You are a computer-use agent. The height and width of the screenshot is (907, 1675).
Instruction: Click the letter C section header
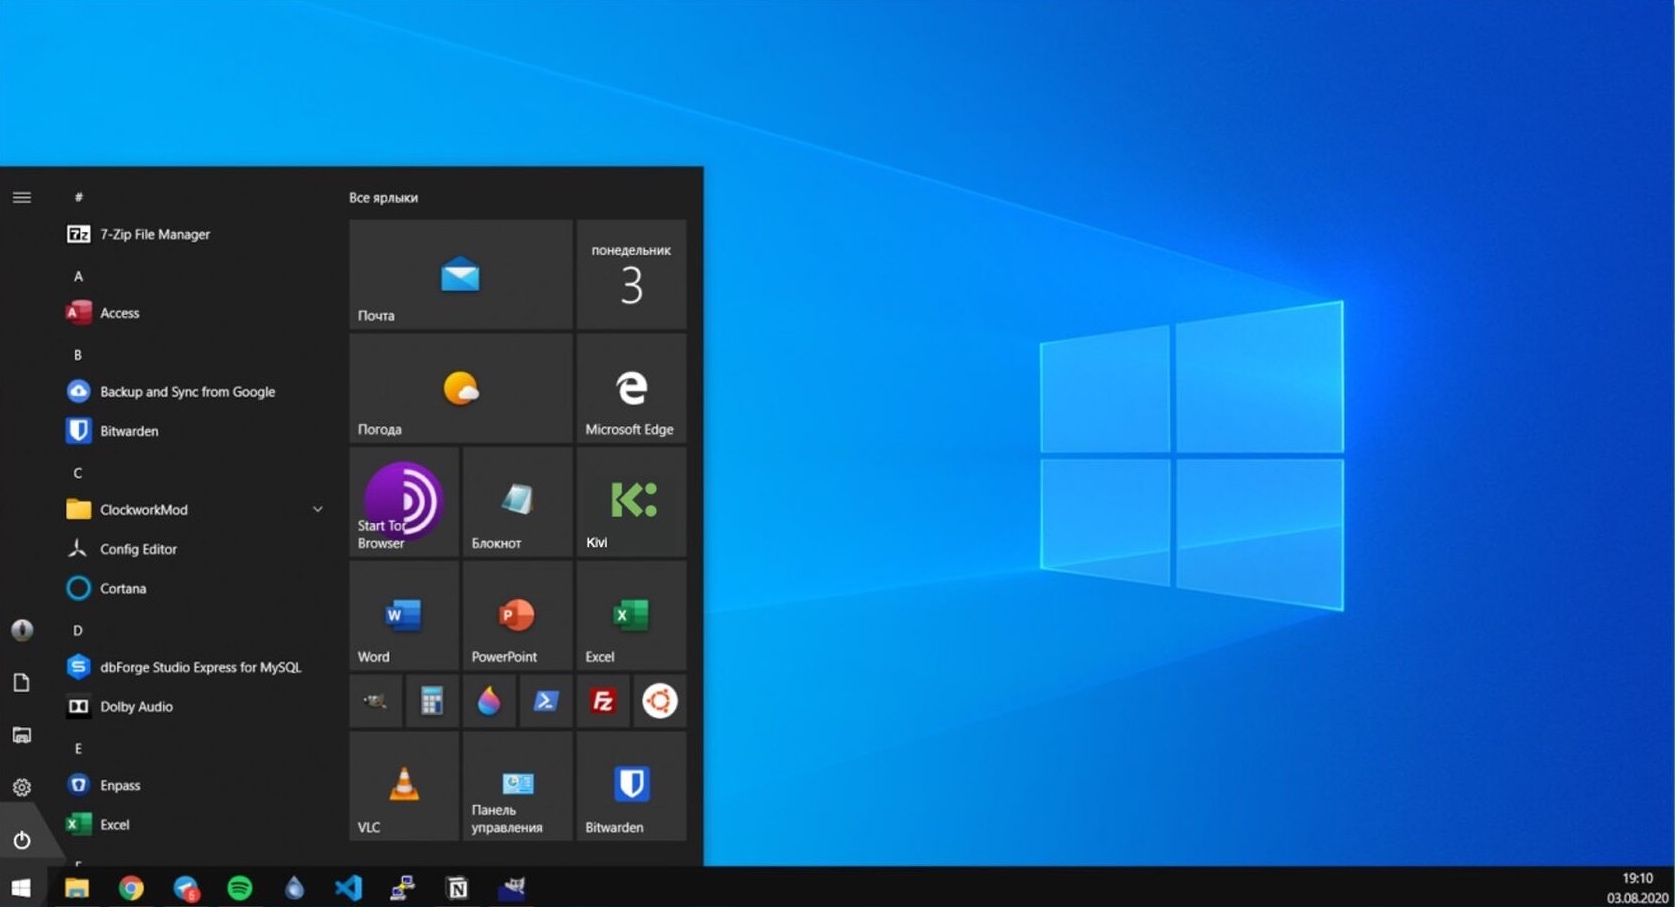click(x=78, y=473)
